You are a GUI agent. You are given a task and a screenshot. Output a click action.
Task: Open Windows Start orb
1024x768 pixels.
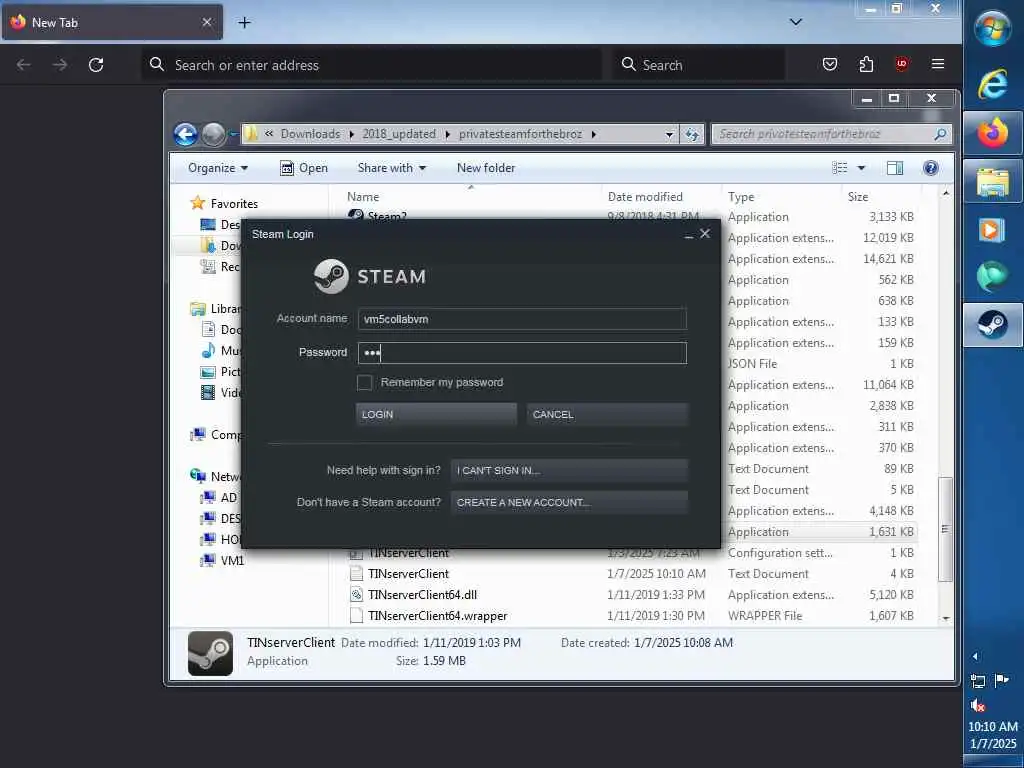click(993, 29)
